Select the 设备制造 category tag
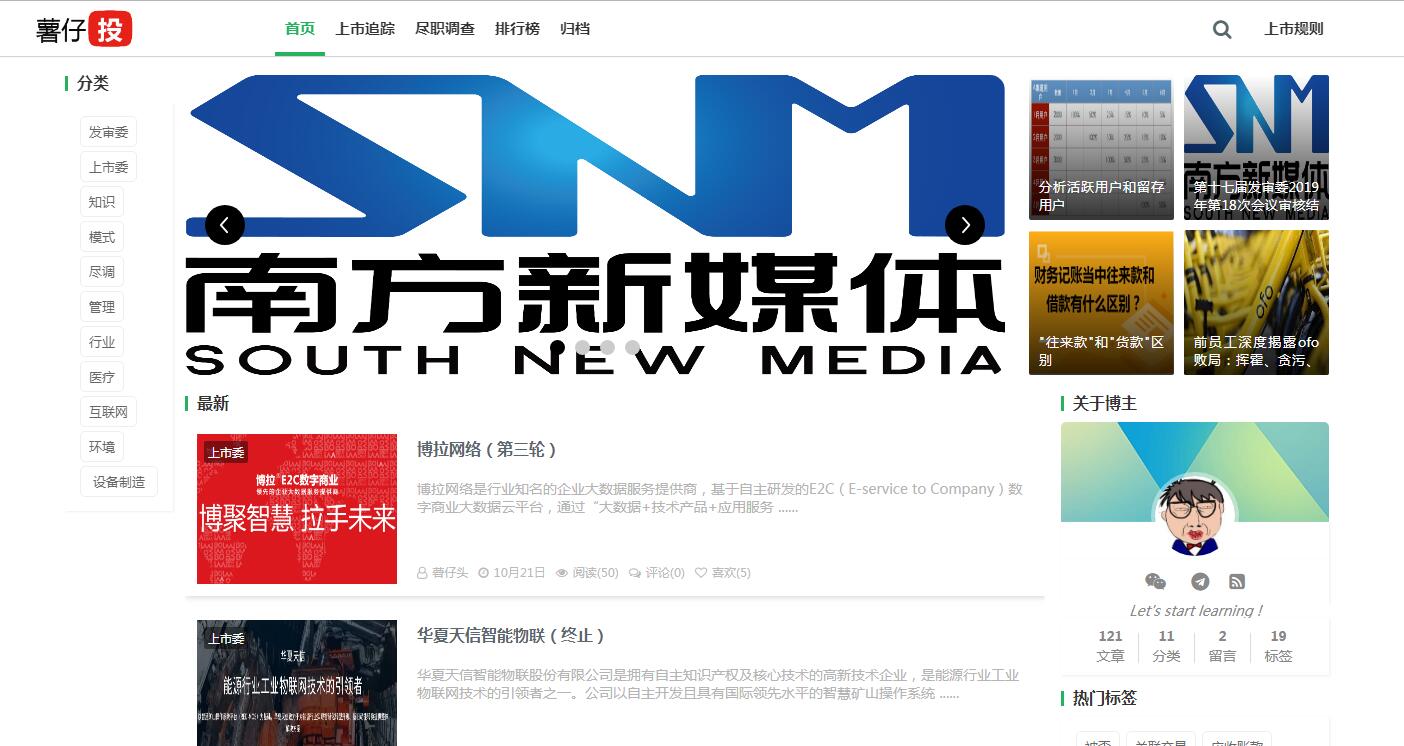 (119, 482)
